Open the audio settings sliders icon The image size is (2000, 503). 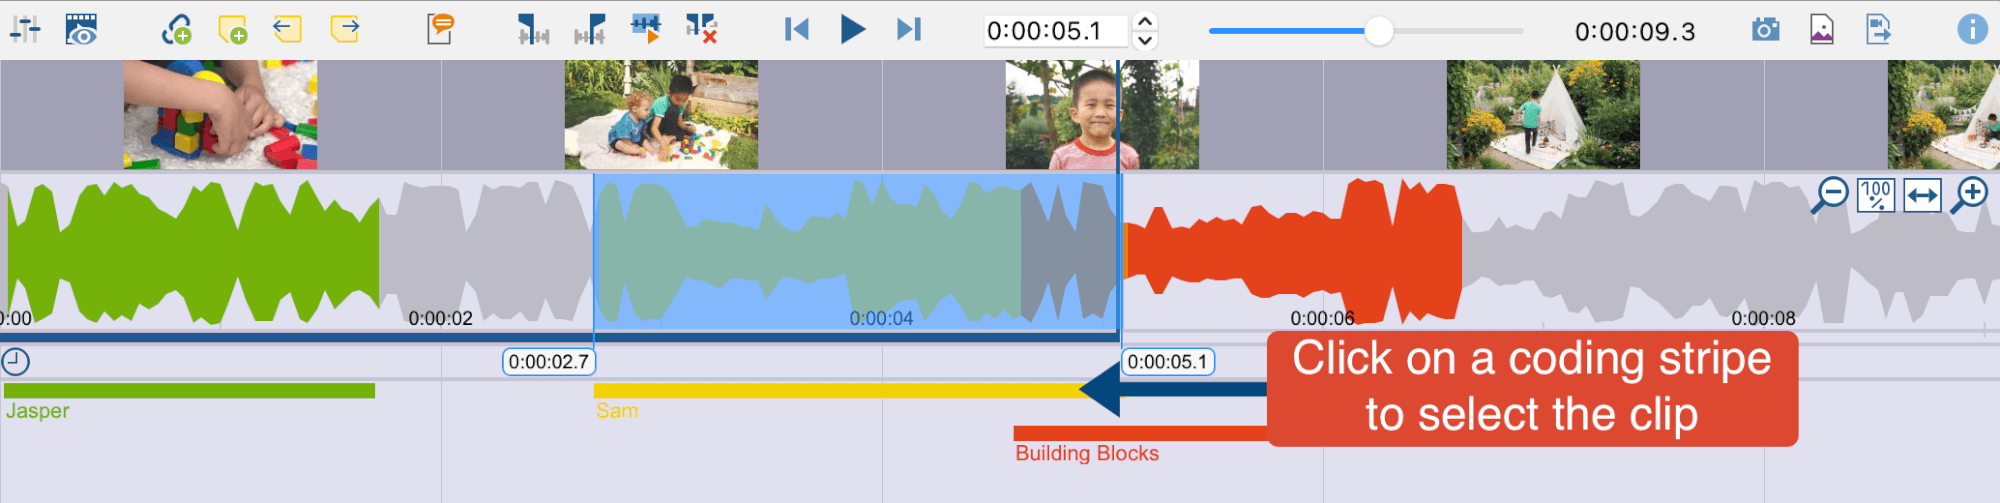pyautogui.click(x=25, y=29)
